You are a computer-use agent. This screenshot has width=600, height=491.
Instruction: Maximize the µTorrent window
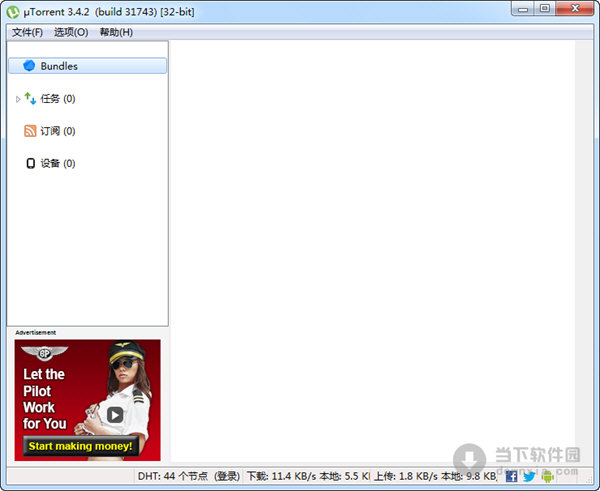click(545, 8)
